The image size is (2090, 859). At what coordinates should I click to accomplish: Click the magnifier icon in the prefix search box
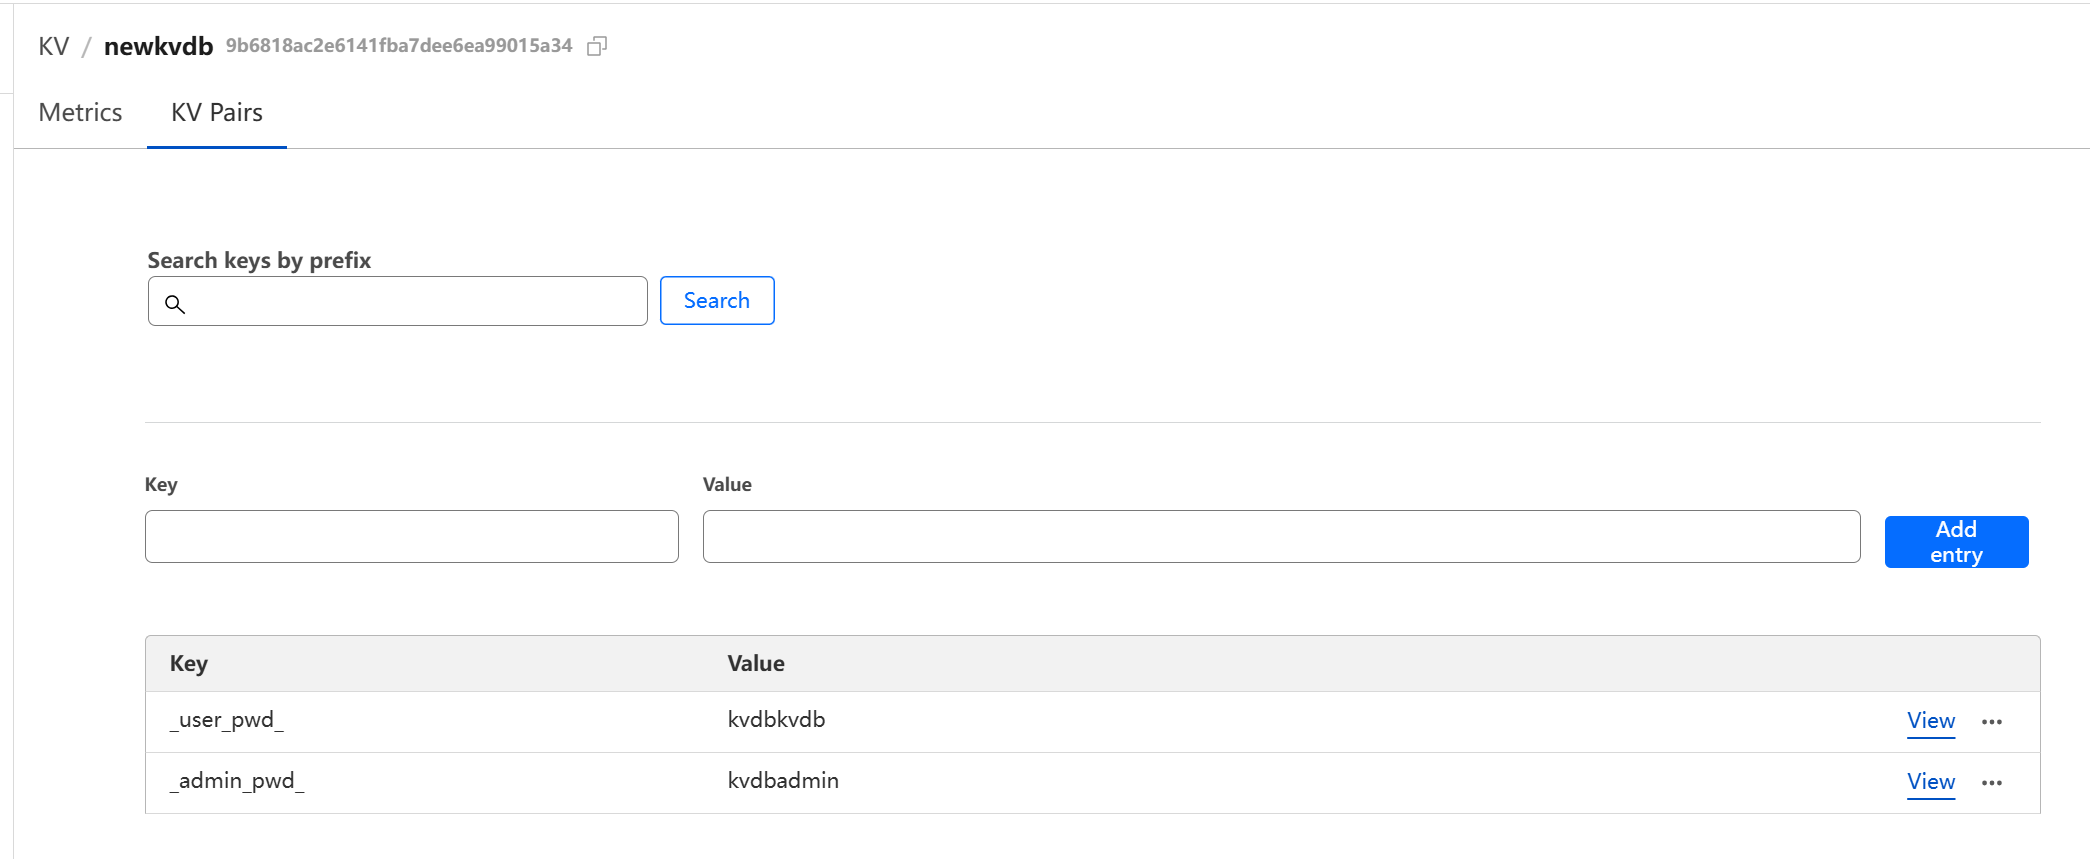tap(175, 304)
